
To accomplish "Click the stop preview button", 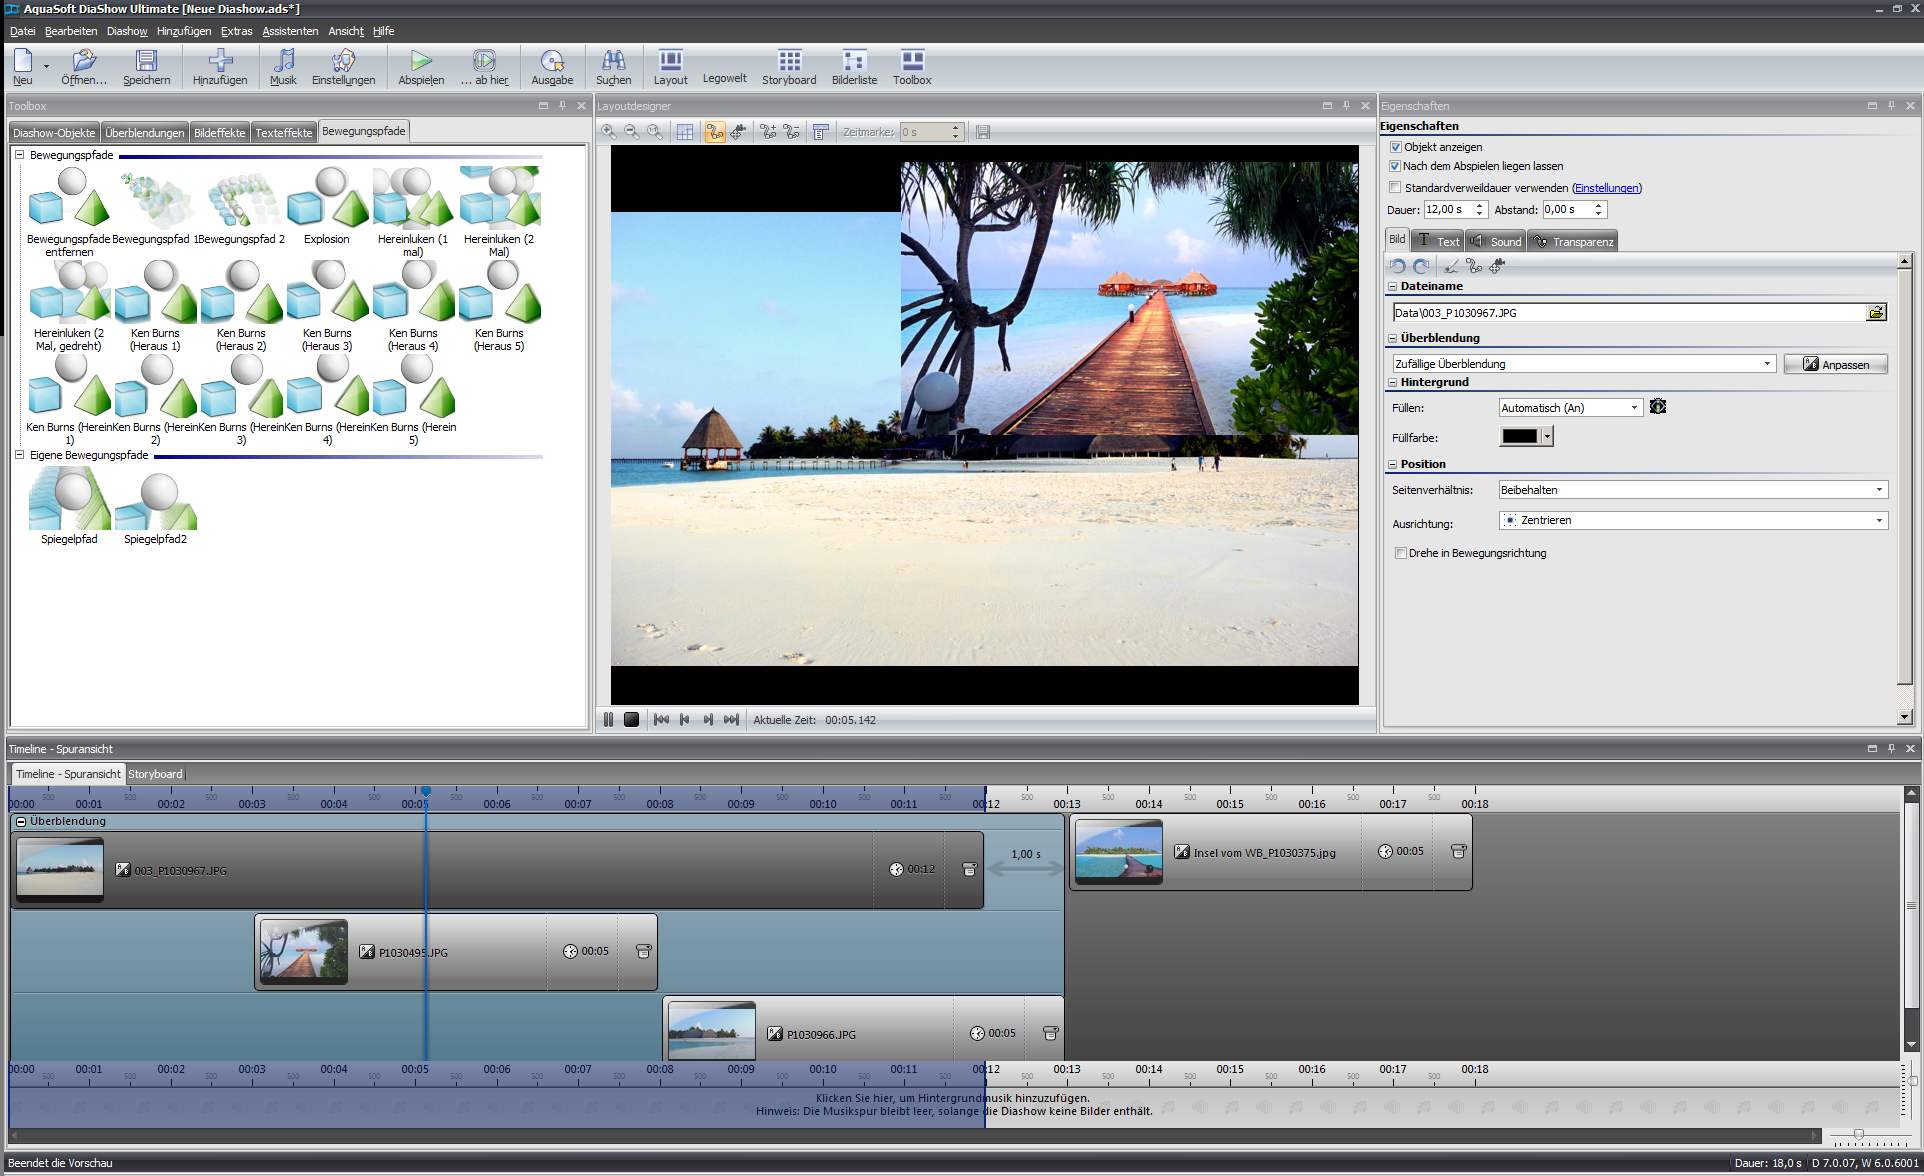I will click(631, 720).
